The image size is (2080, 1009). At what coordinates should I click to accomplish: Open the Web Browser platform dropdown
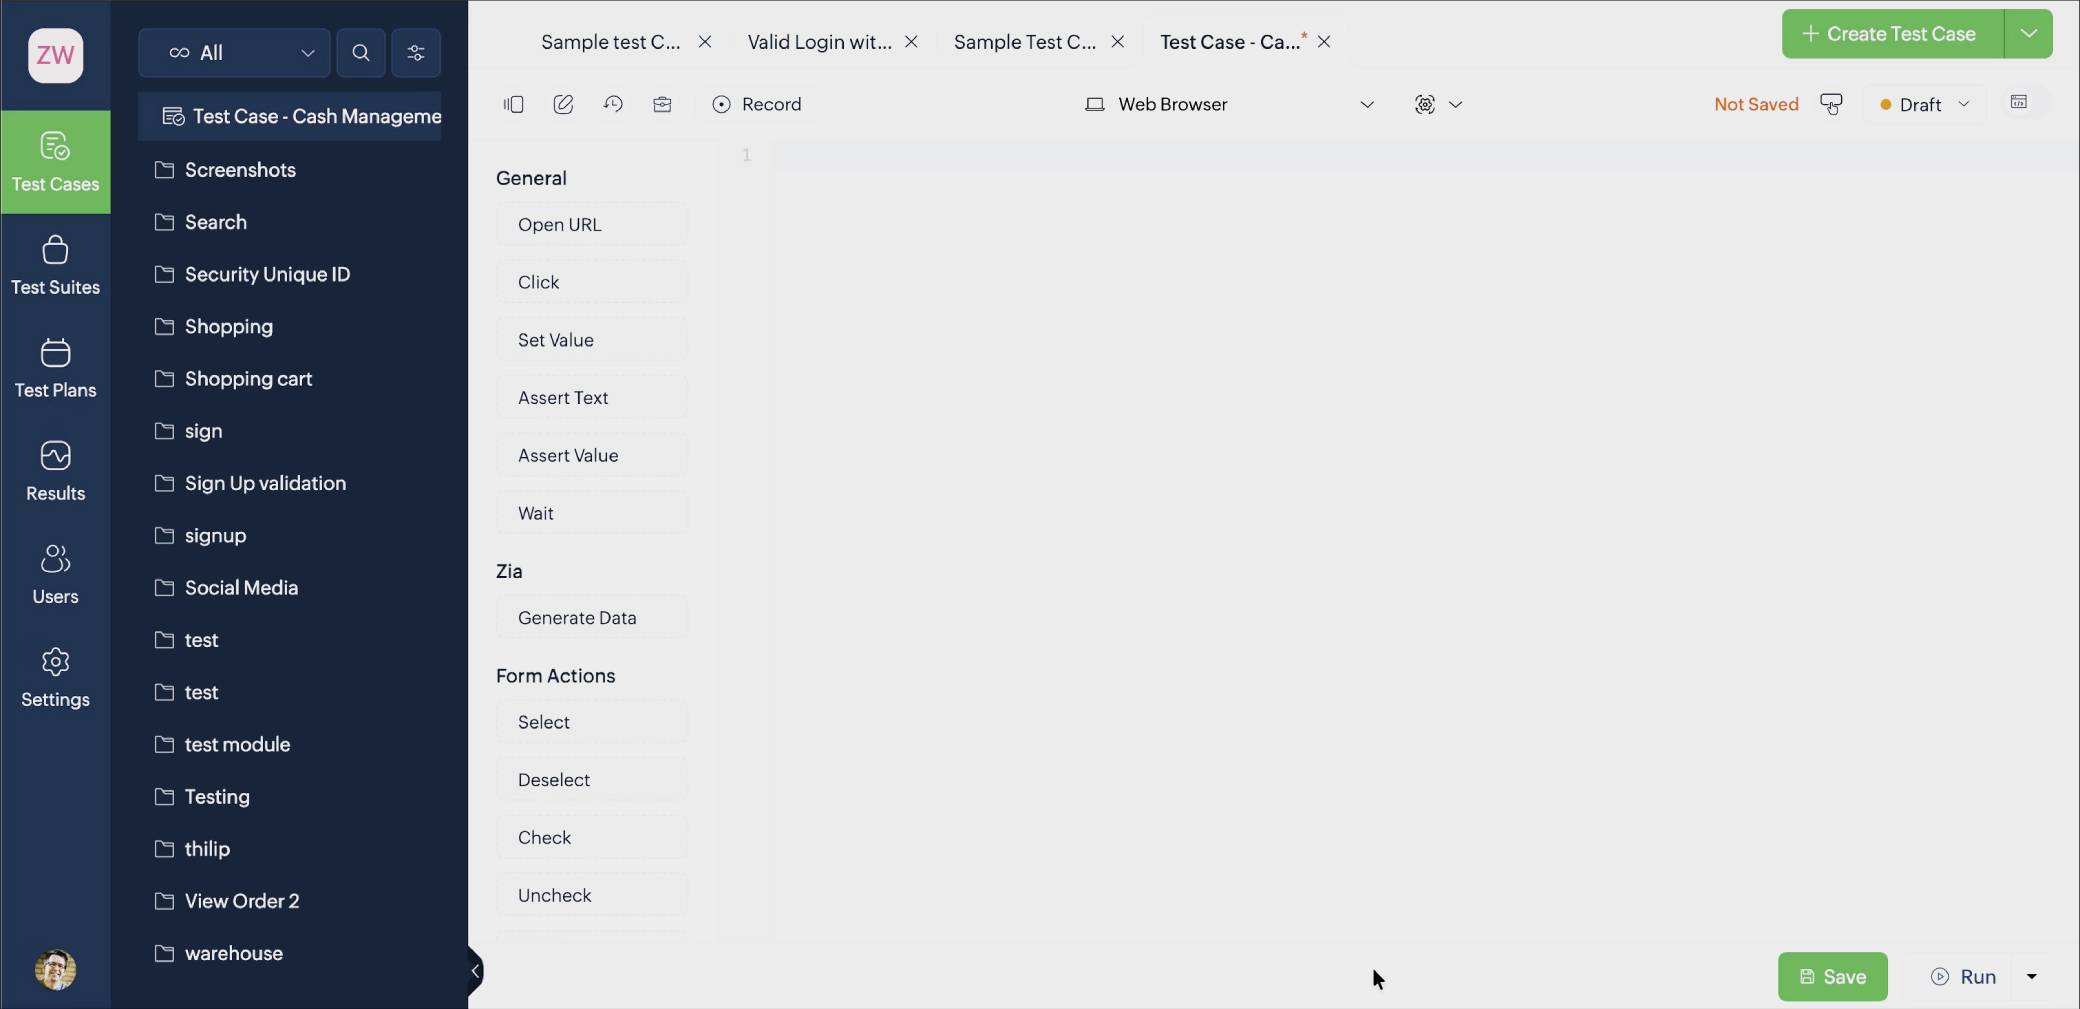click(1229, 104)
